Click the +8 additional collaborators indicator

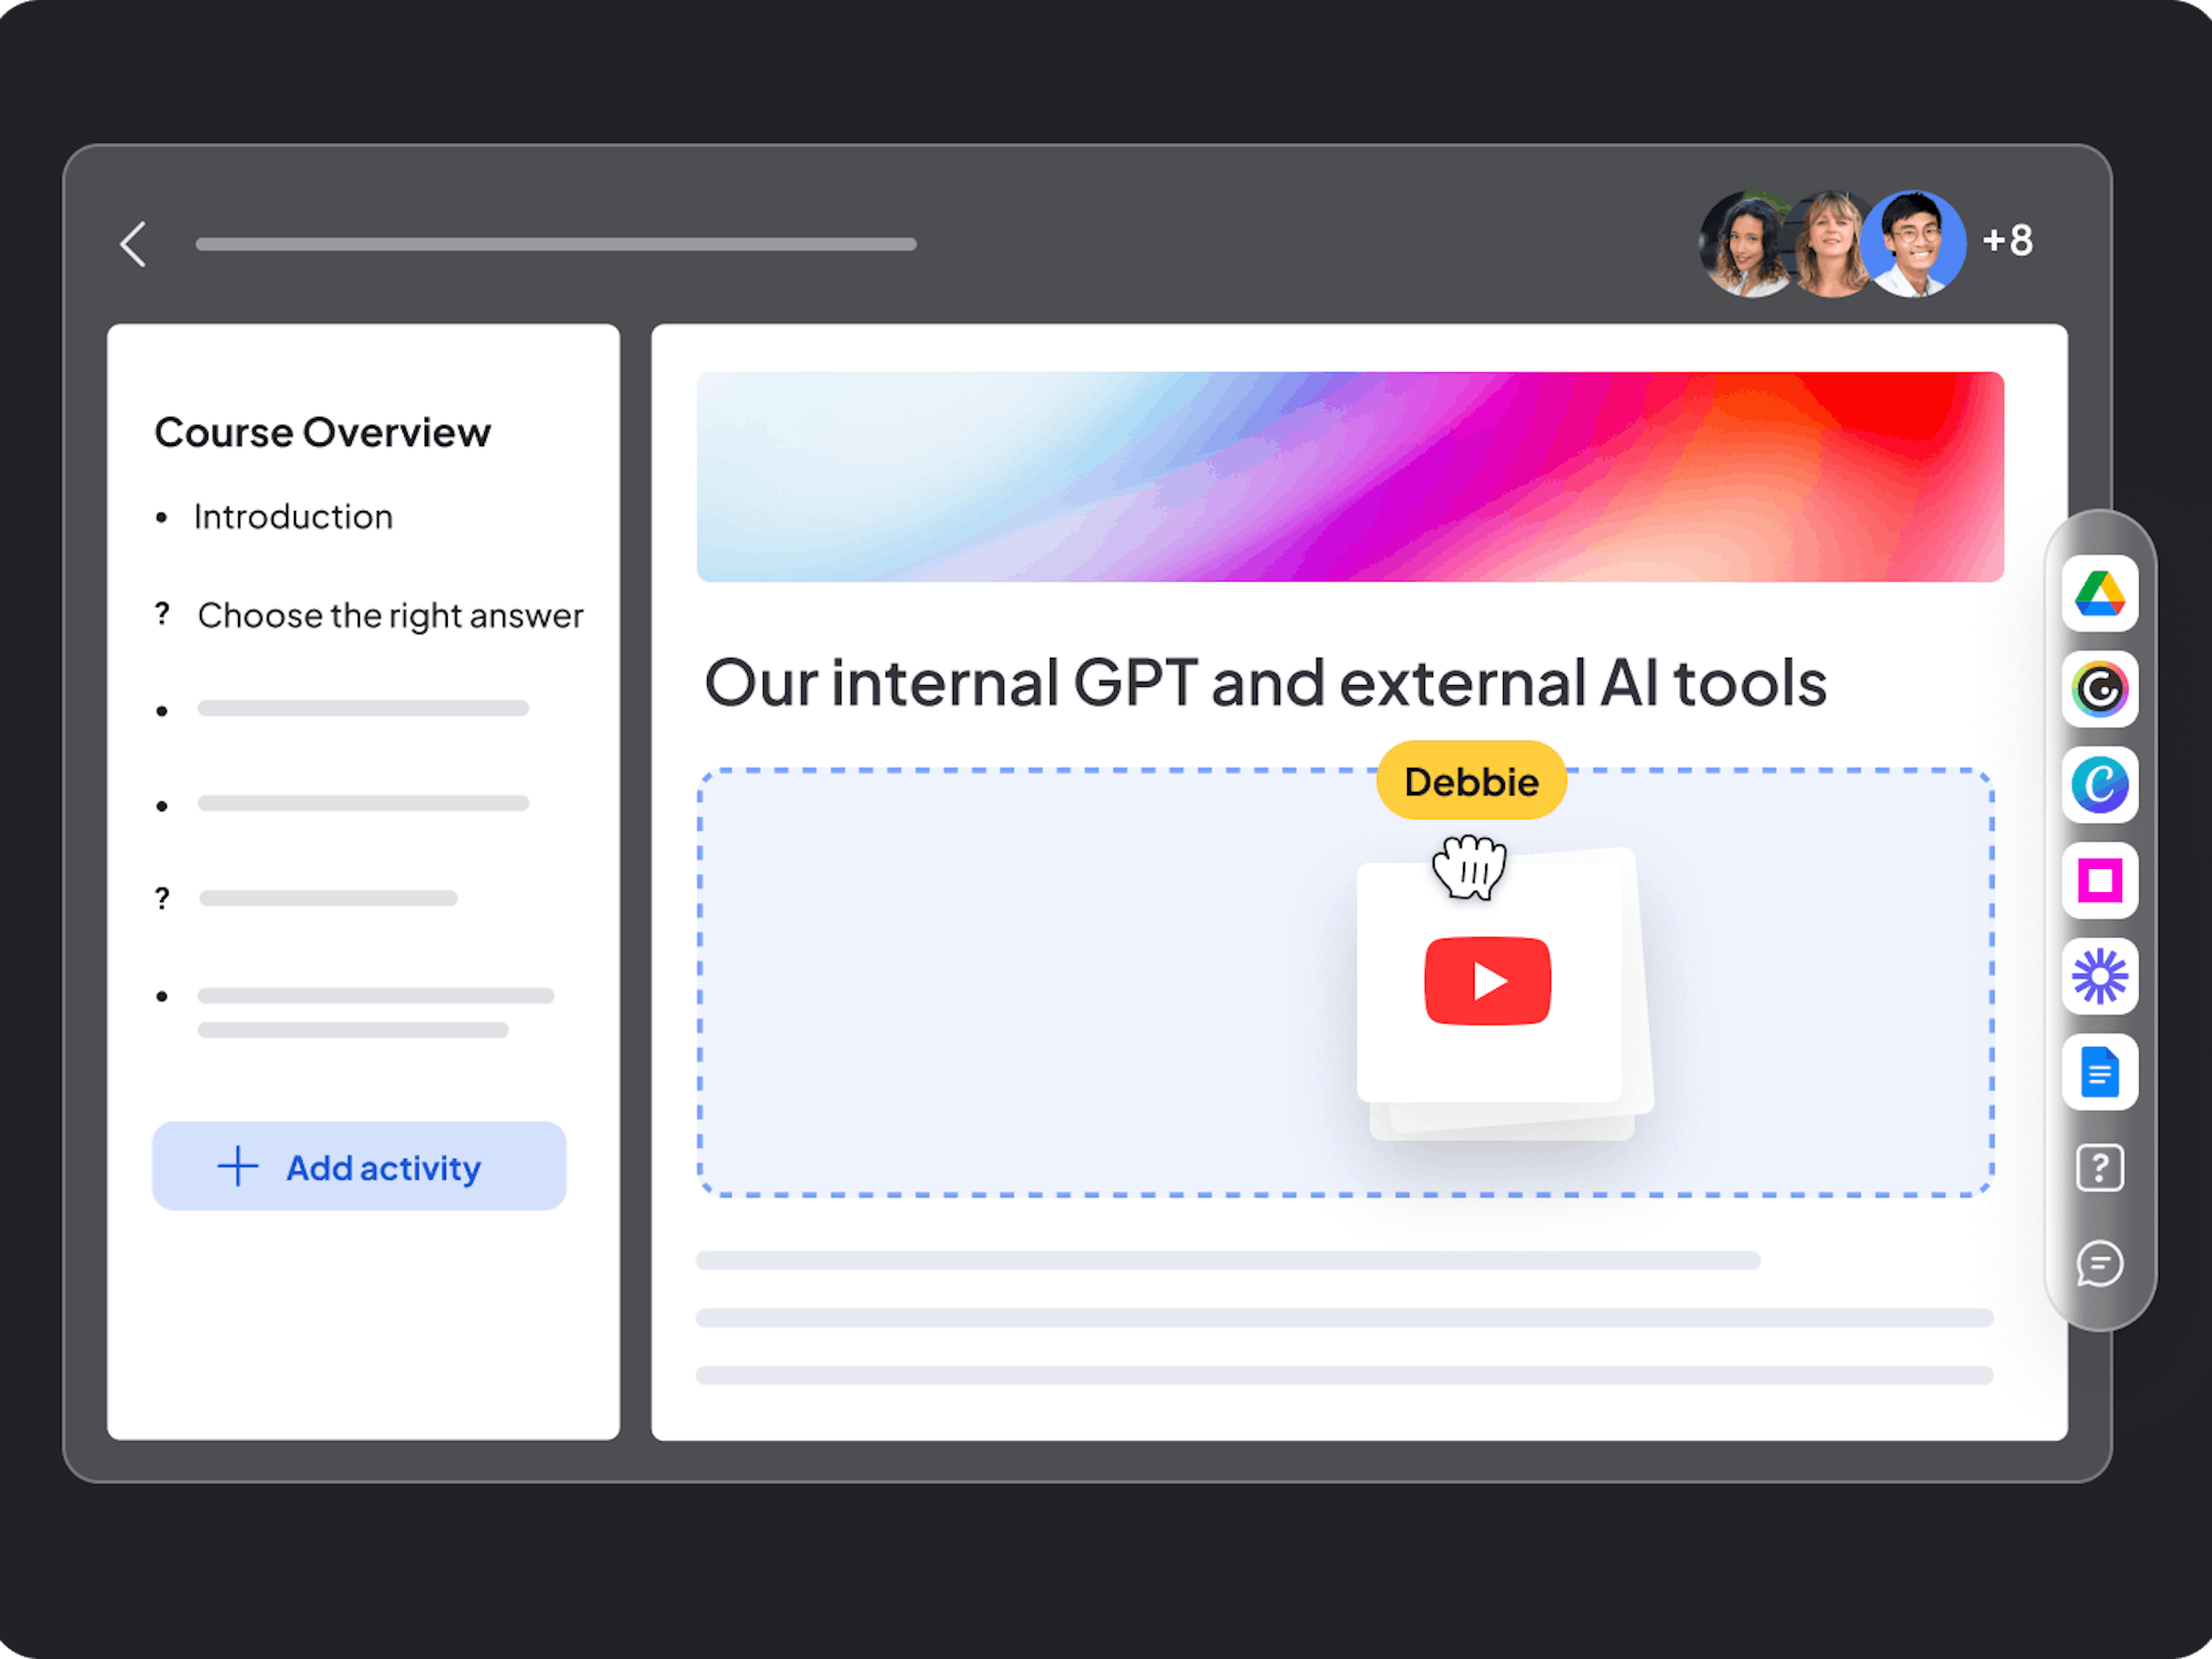point(2007,241)
